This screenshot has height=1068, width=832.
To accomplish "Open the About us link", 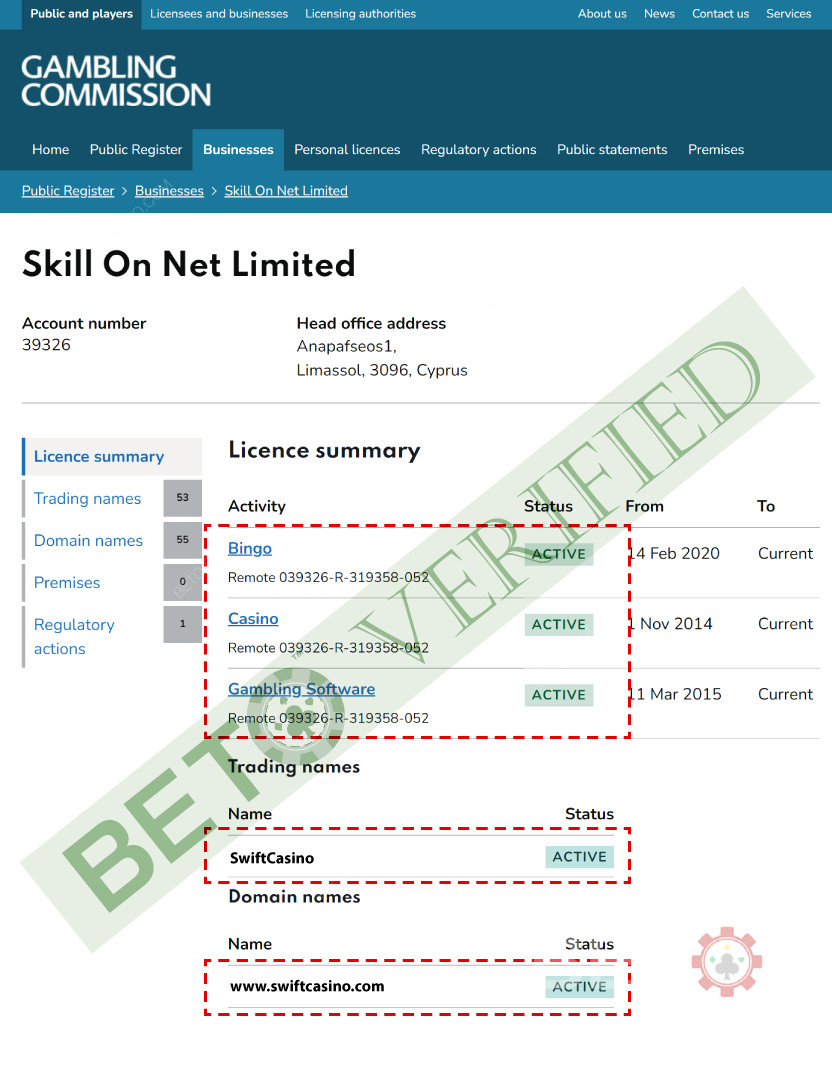I will (602, 14).
